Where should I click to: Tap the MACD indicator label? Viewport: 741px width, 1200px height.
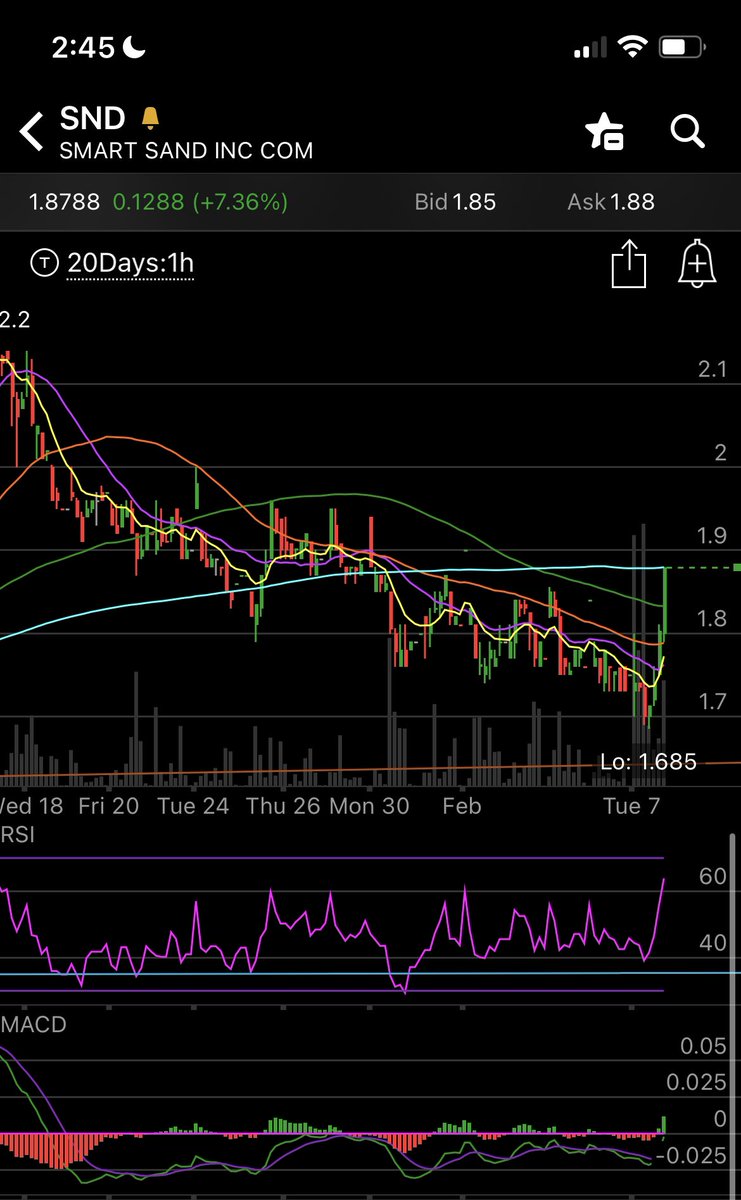click(33, 1026)
